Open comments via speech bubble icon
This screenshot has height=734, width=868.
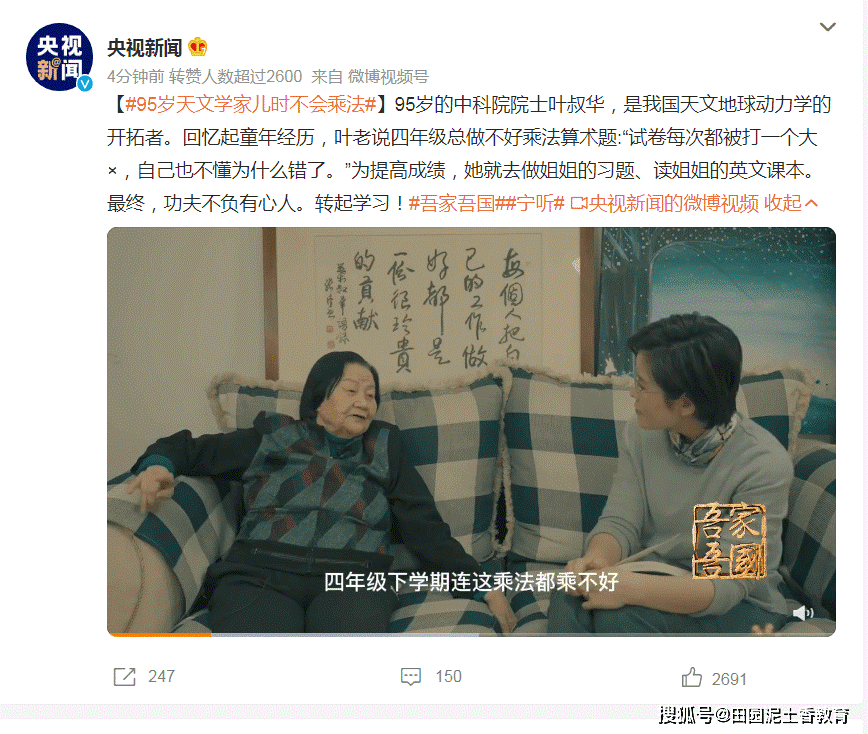(x=411, y=676)
